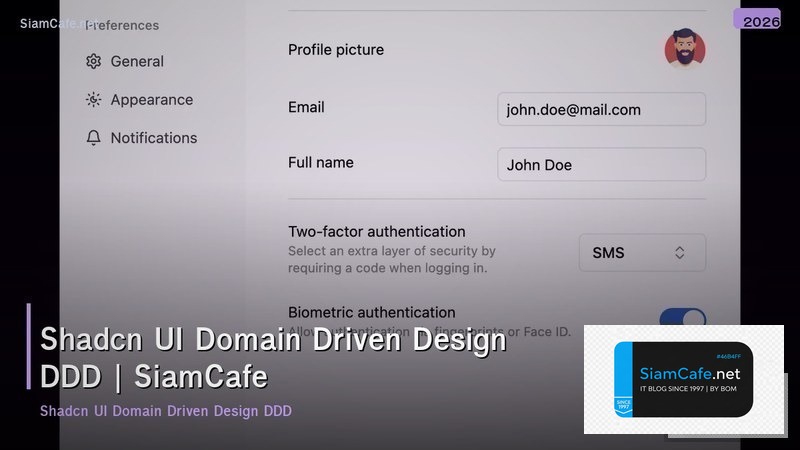Click the General gear icon
Image resolution: width=800 pixels, height=450 pixels.
pos(93,61)
